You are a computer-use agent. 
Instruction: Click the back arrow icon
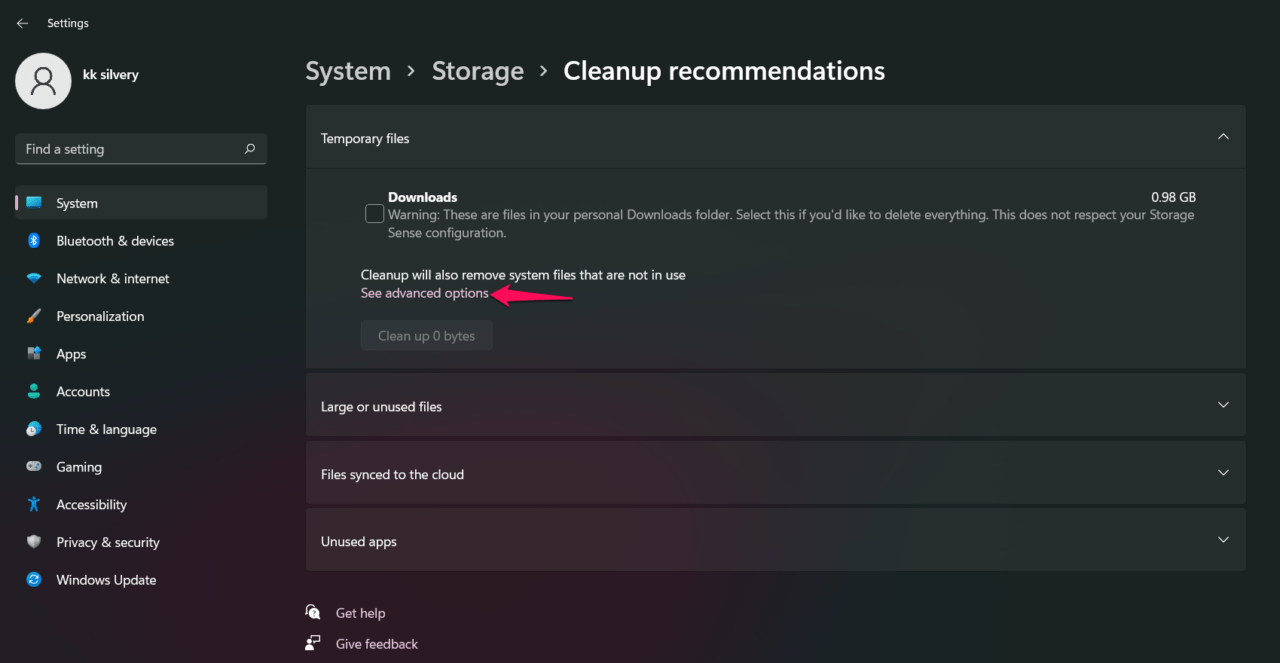22,23
